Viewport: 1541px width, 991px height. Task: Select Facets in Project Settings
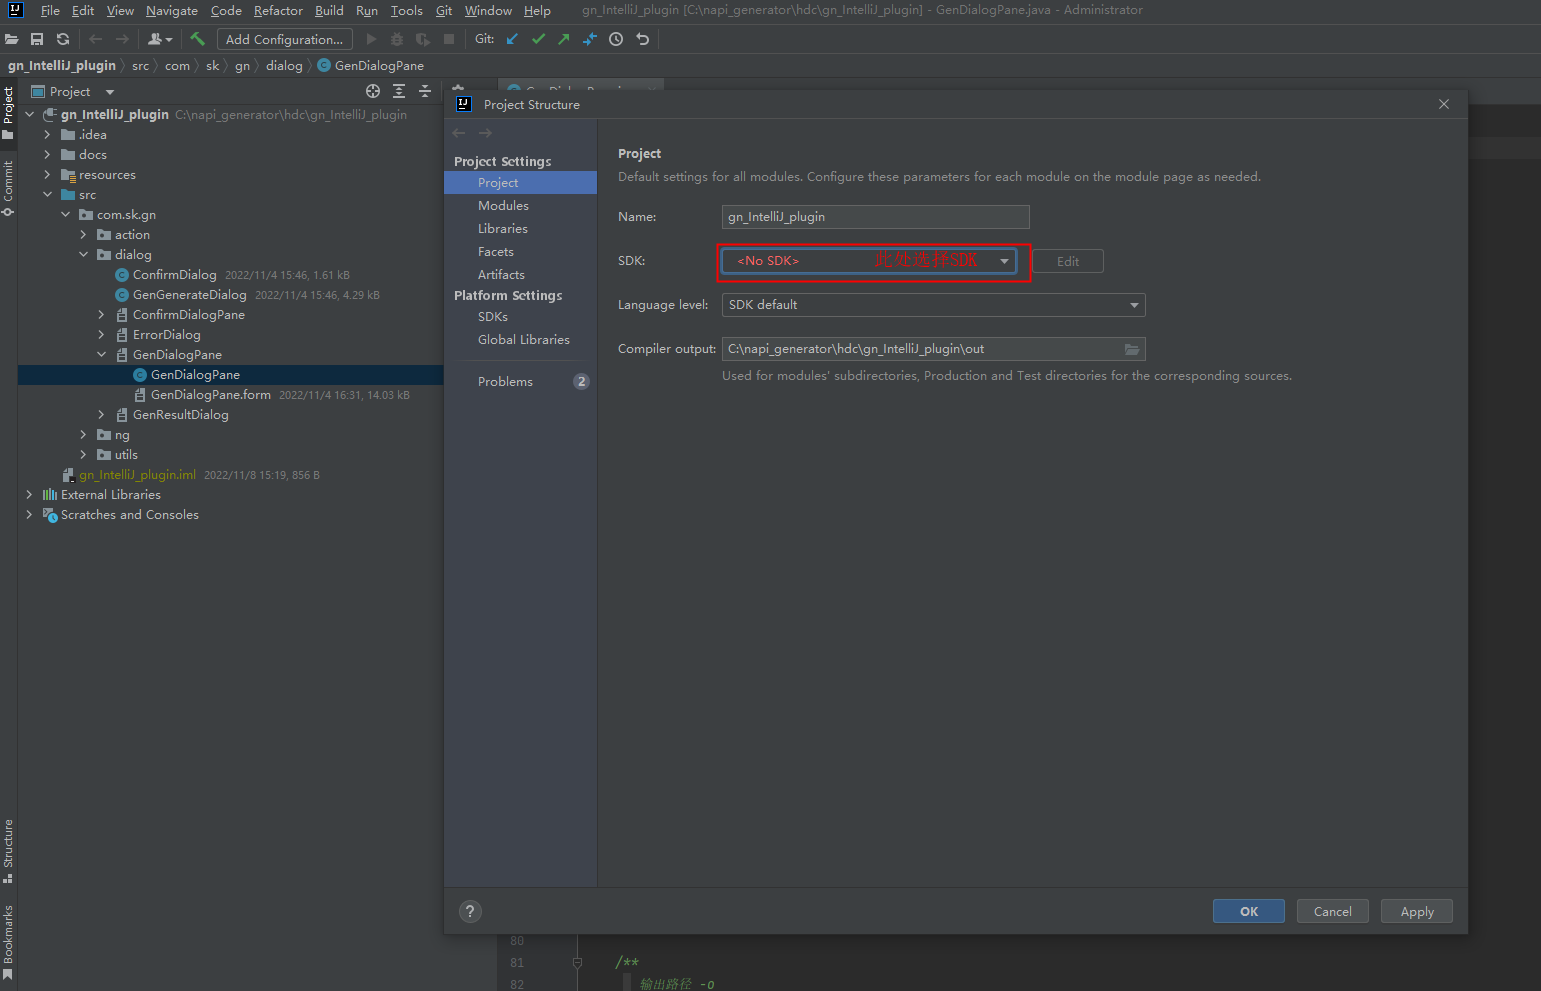point(495,251)
